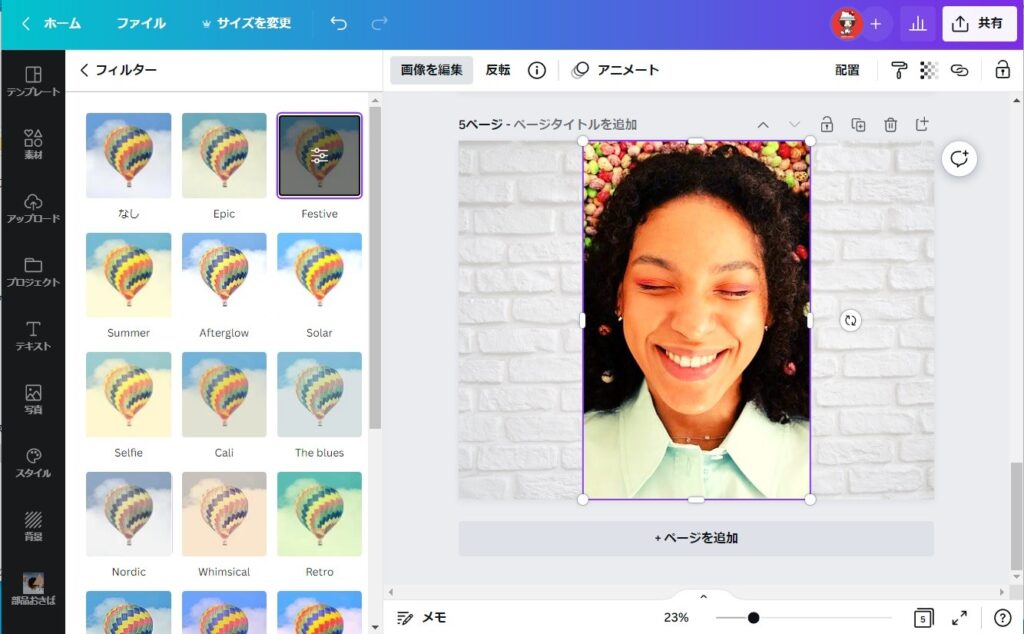
Task: Click the 反転 flip option
Action: pos(498,70)
